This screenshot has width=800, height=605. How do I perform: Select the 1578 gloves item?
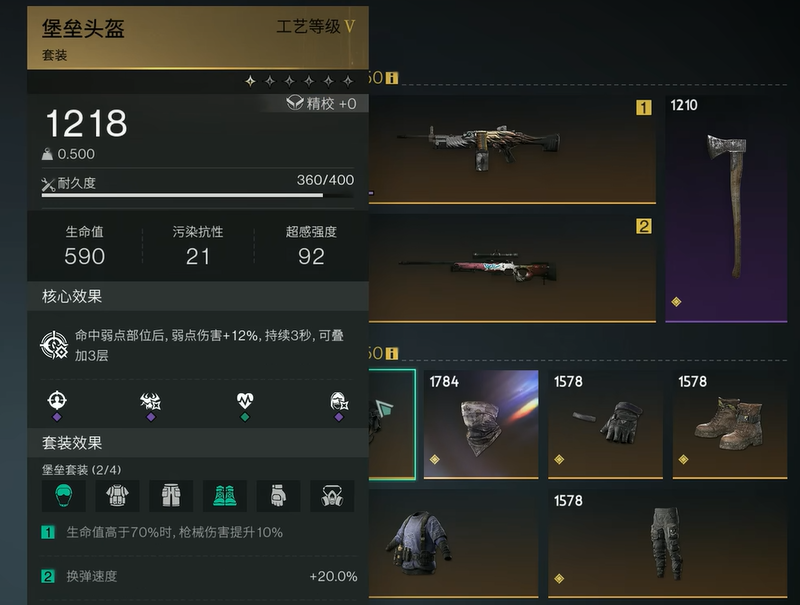coord(605,424)
